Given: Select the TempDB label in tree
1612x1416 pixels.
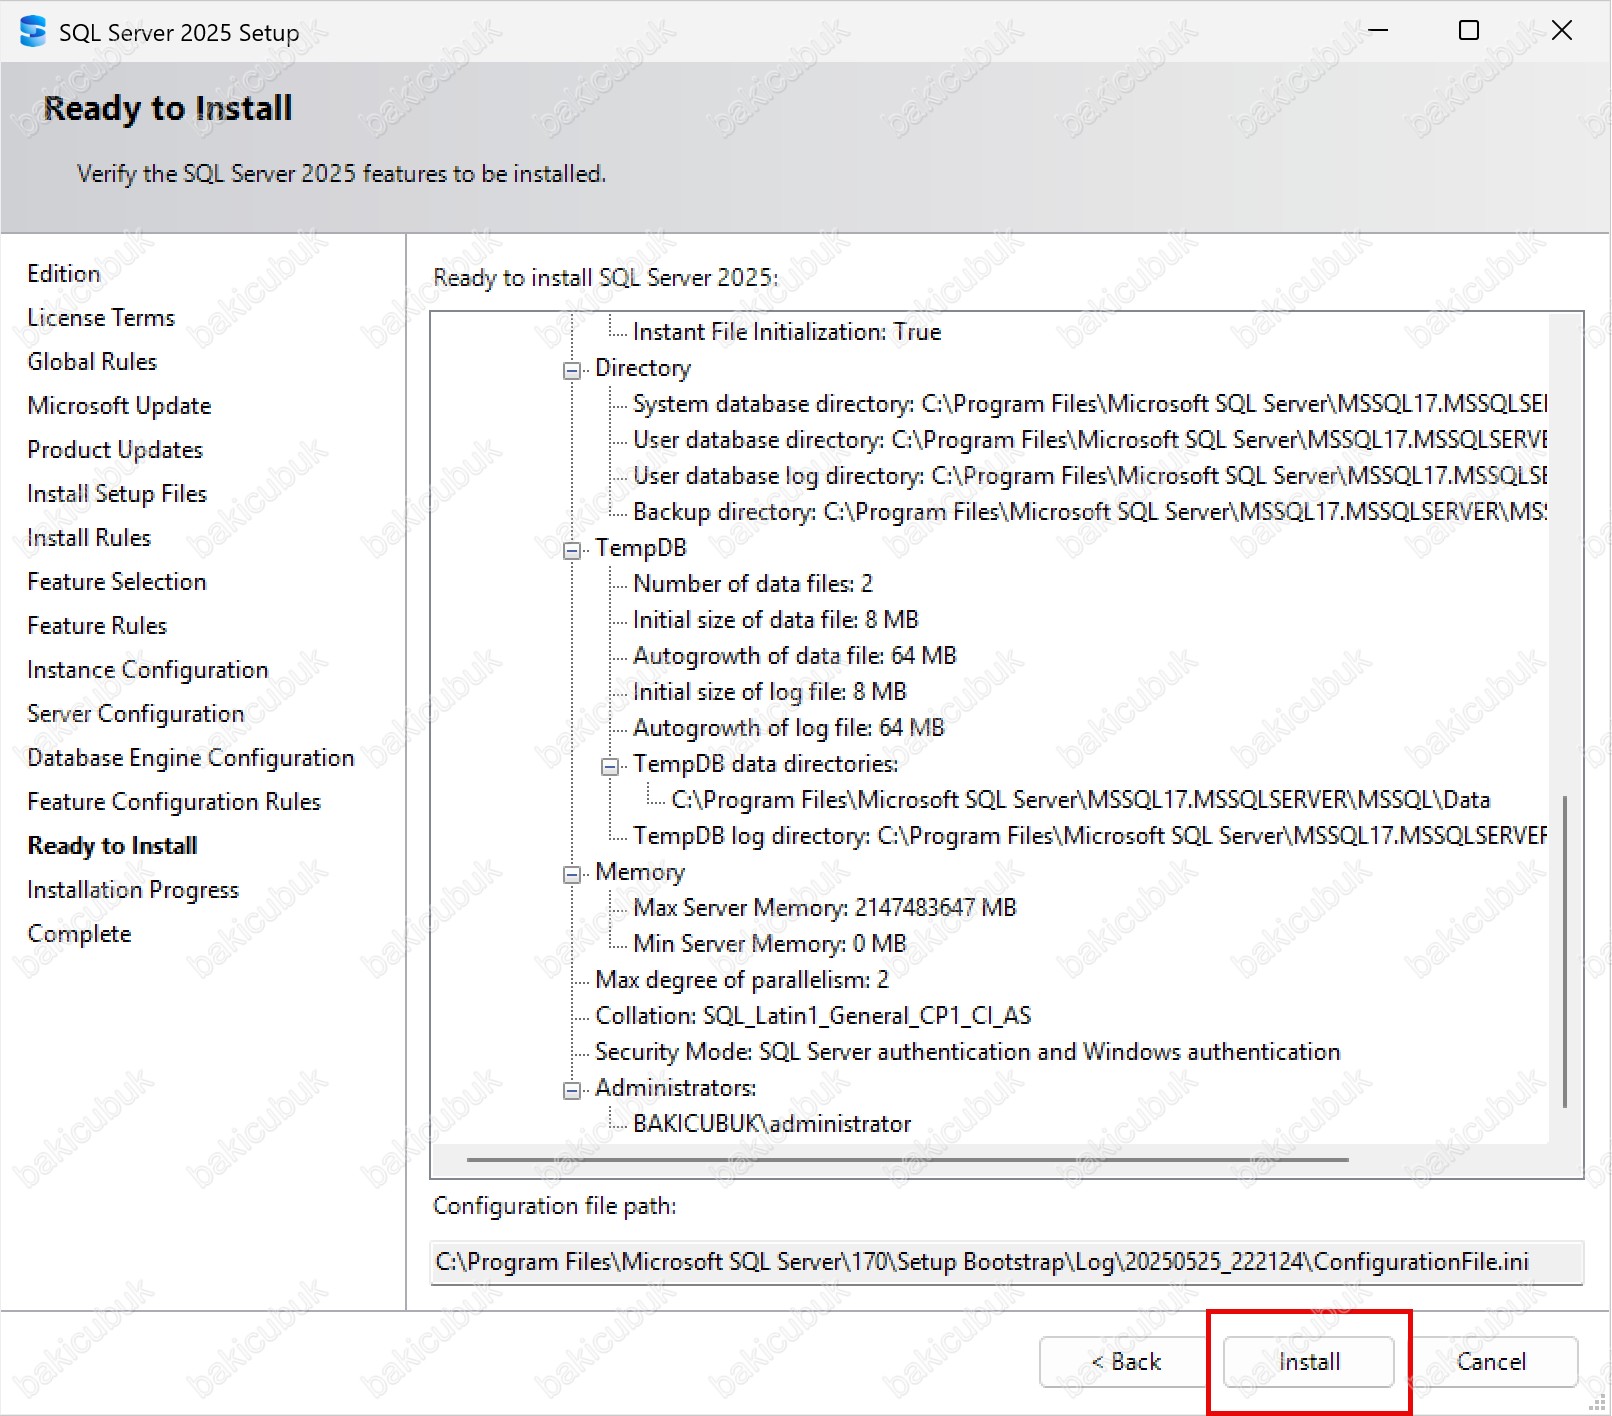Looking at the screenshot, I should click(641, 547).
